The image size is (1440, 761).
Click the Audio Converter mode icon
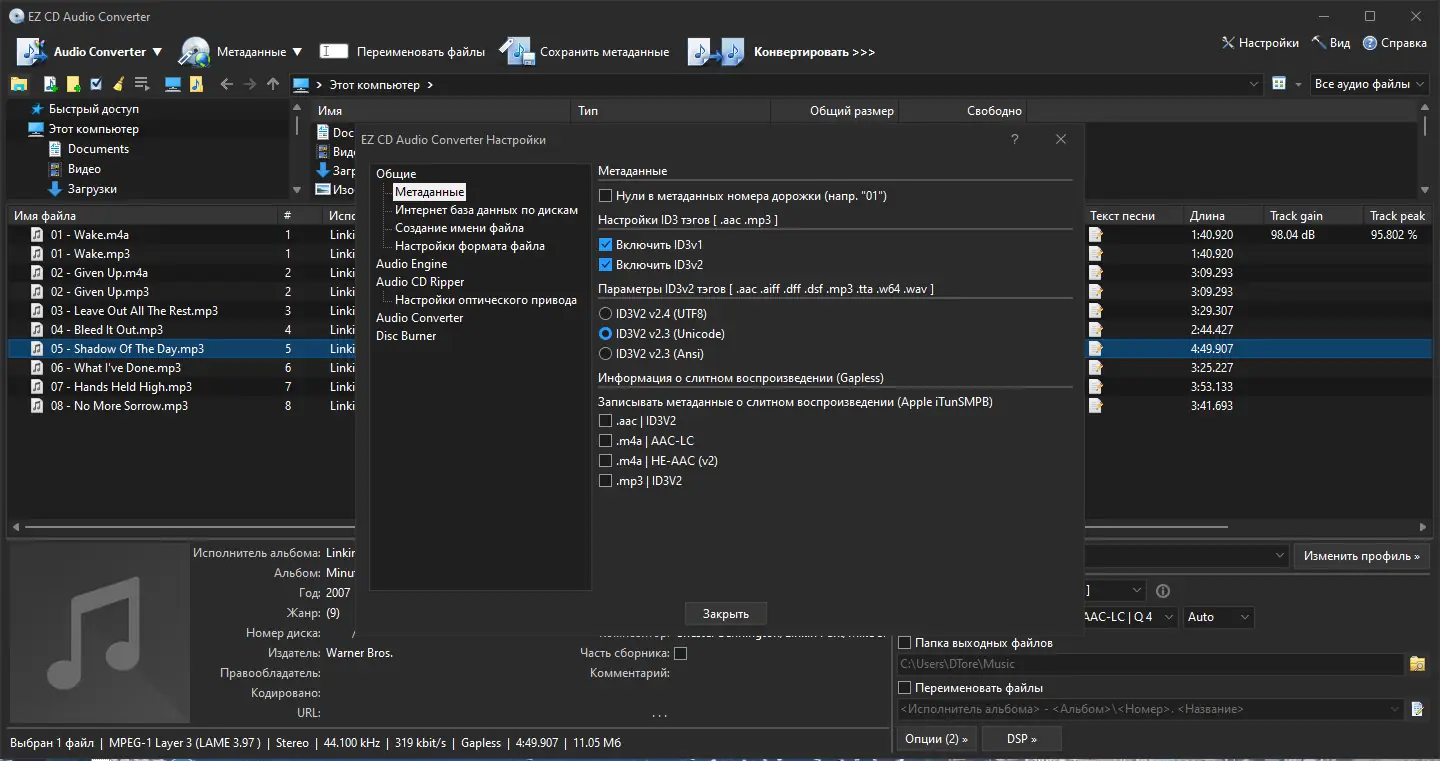[31, 52]
